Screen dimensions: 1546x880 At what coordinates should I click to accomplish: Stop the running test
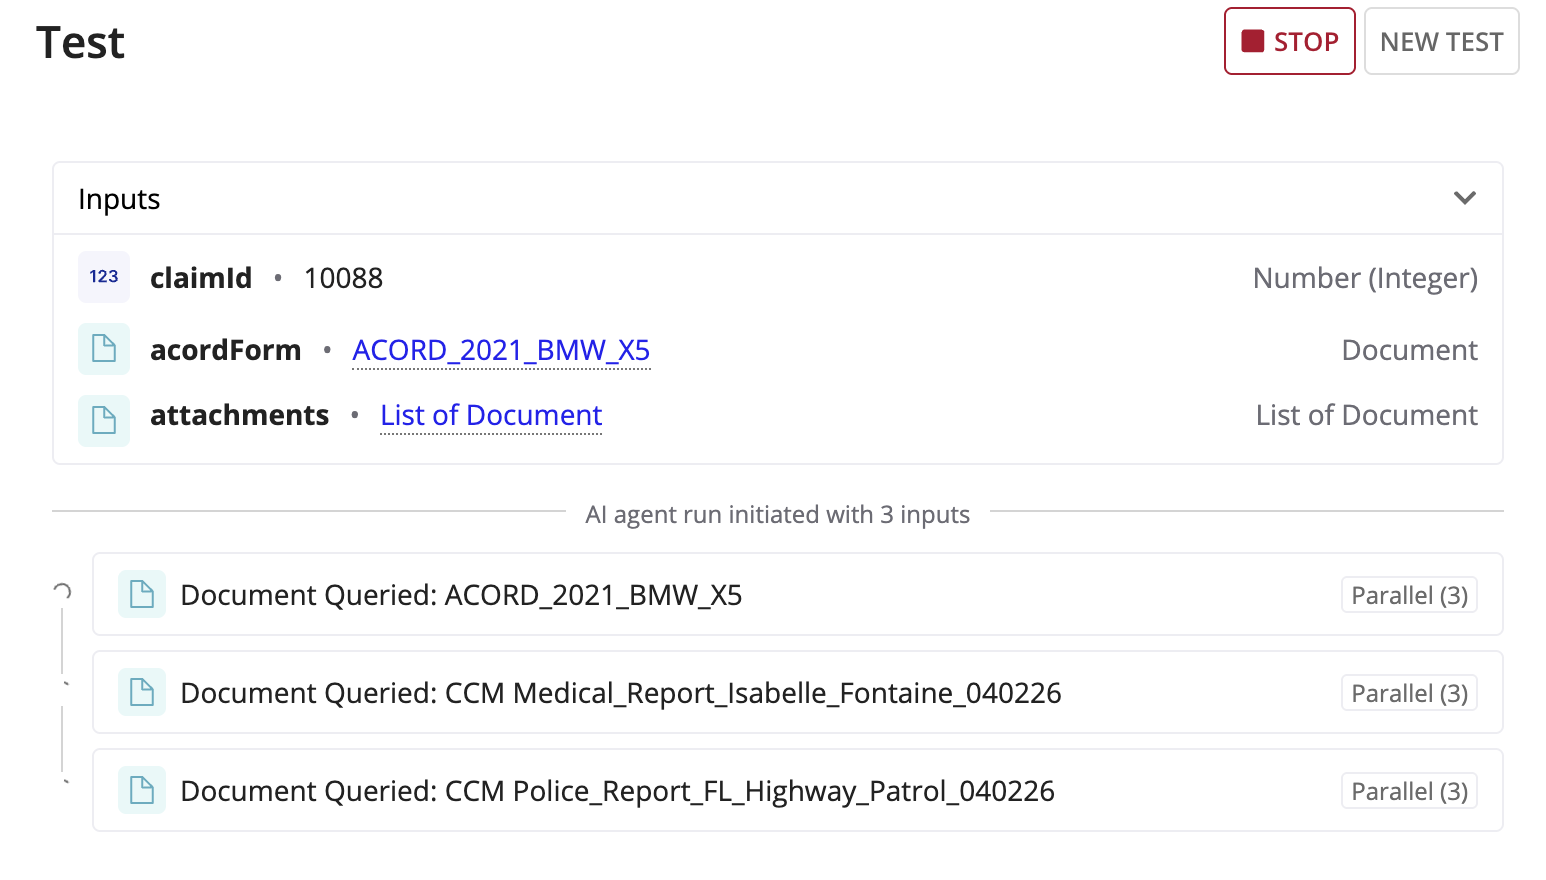tap(1290, 41)
